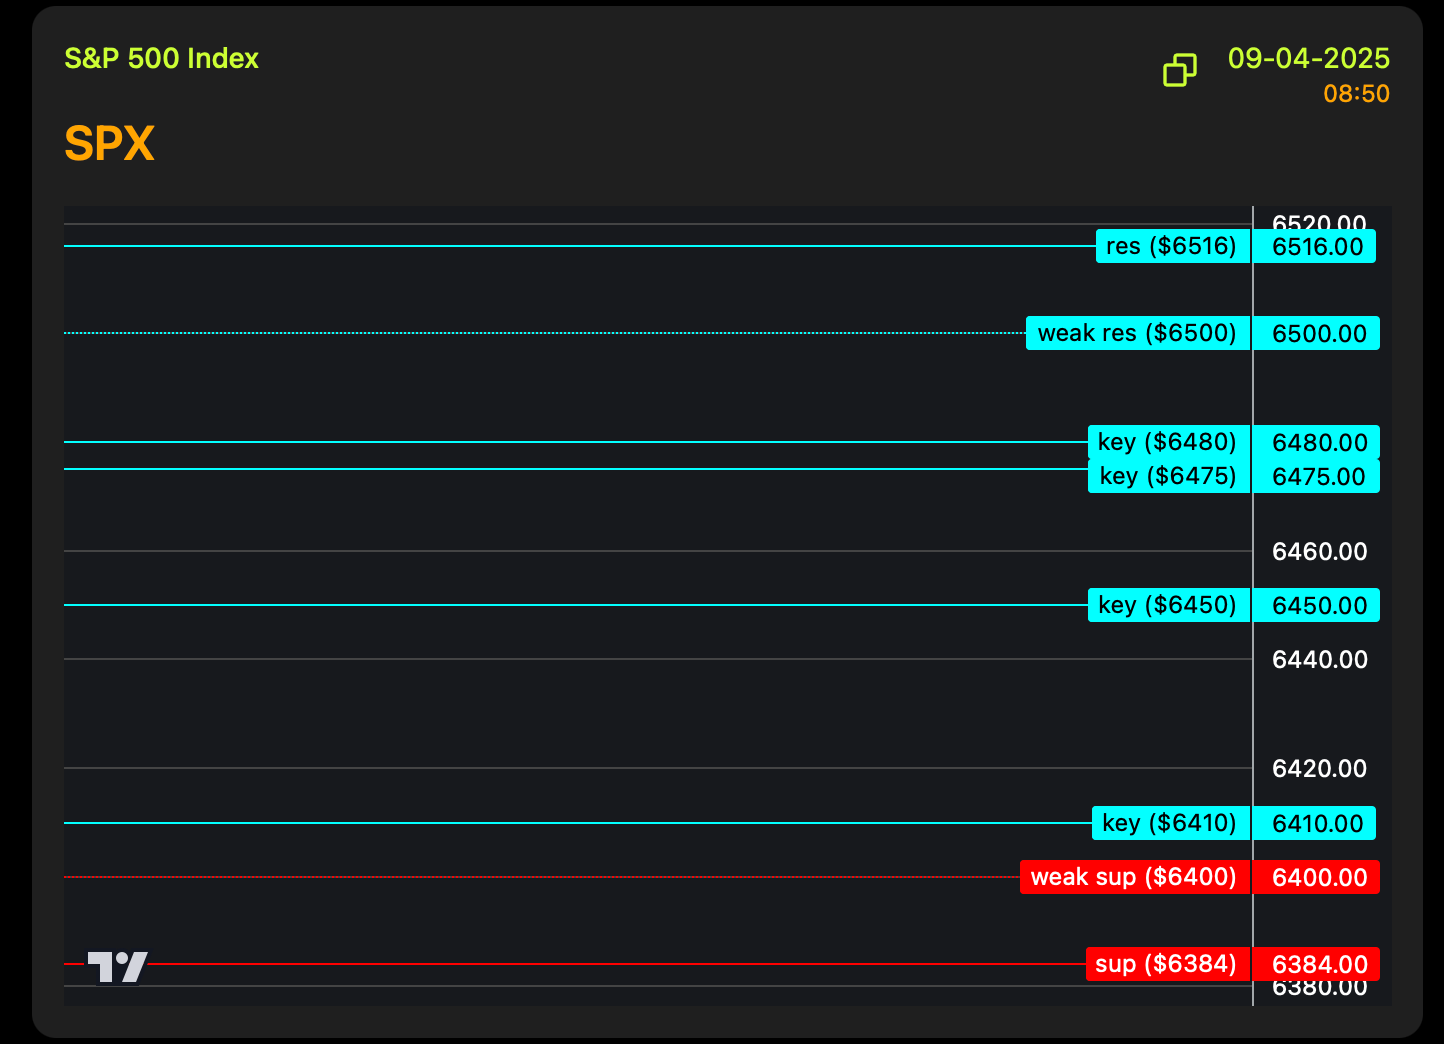
Task: Click the SPX ticker symbol
Action: 109,143
